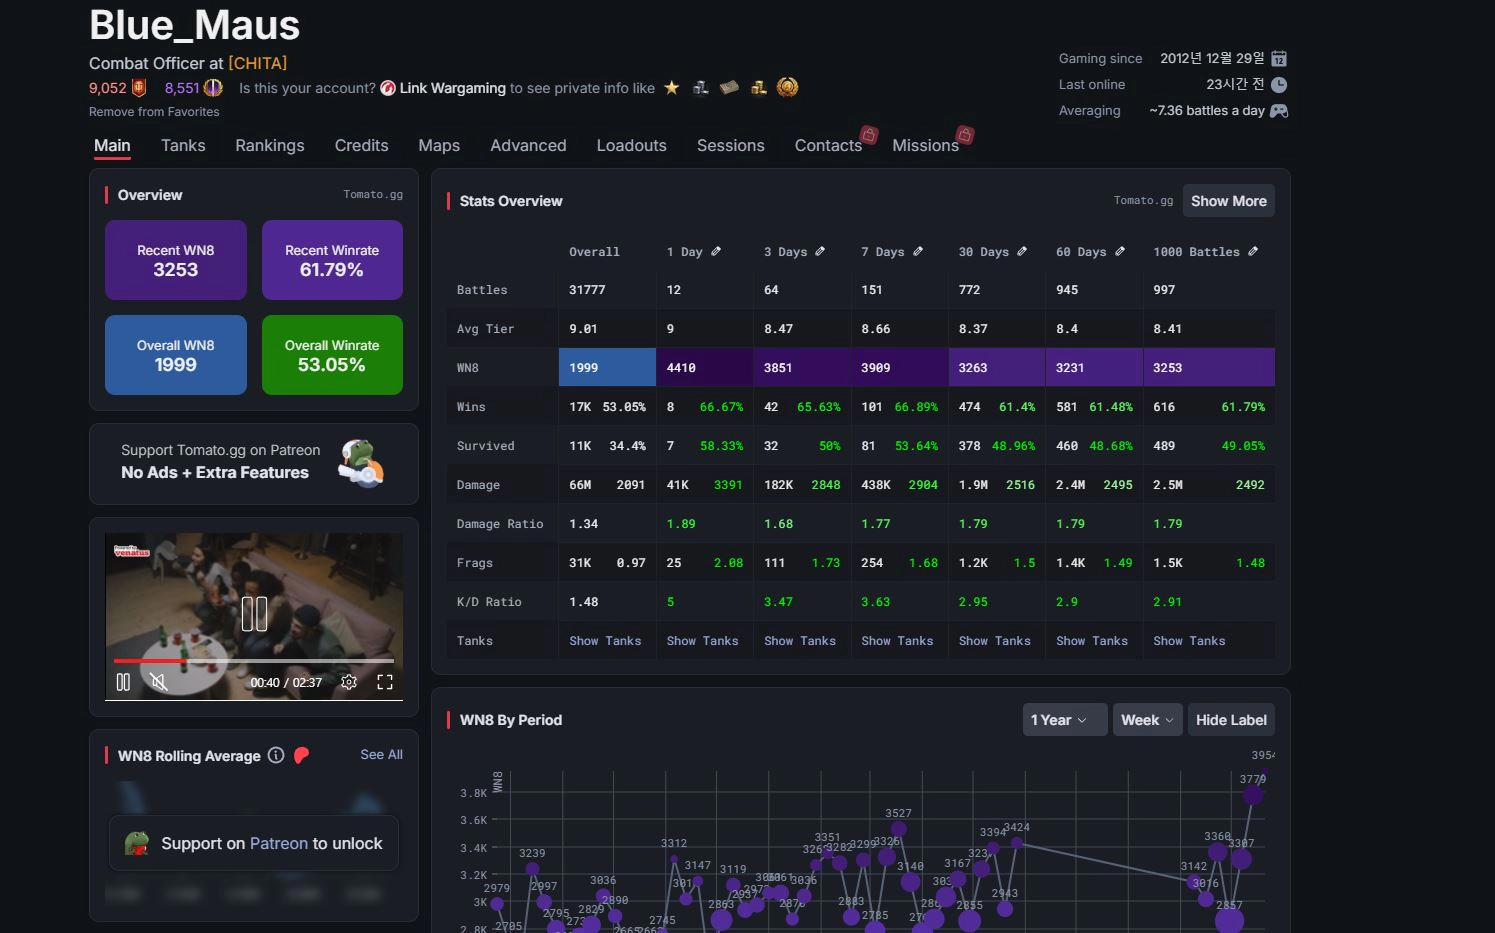Screen dimensions: 1495x933
Task: Show Tanks for 30 Days column
Action: (x=995, y=641)
